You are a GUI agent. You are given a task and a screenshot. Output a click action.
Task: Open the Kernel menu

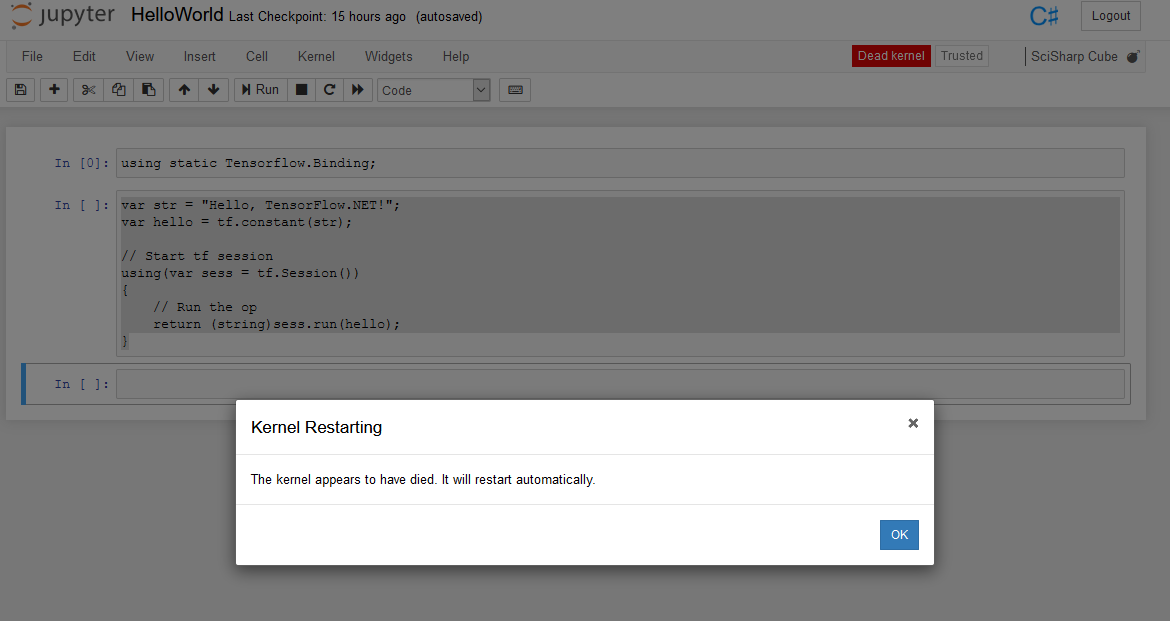point(316,56)
